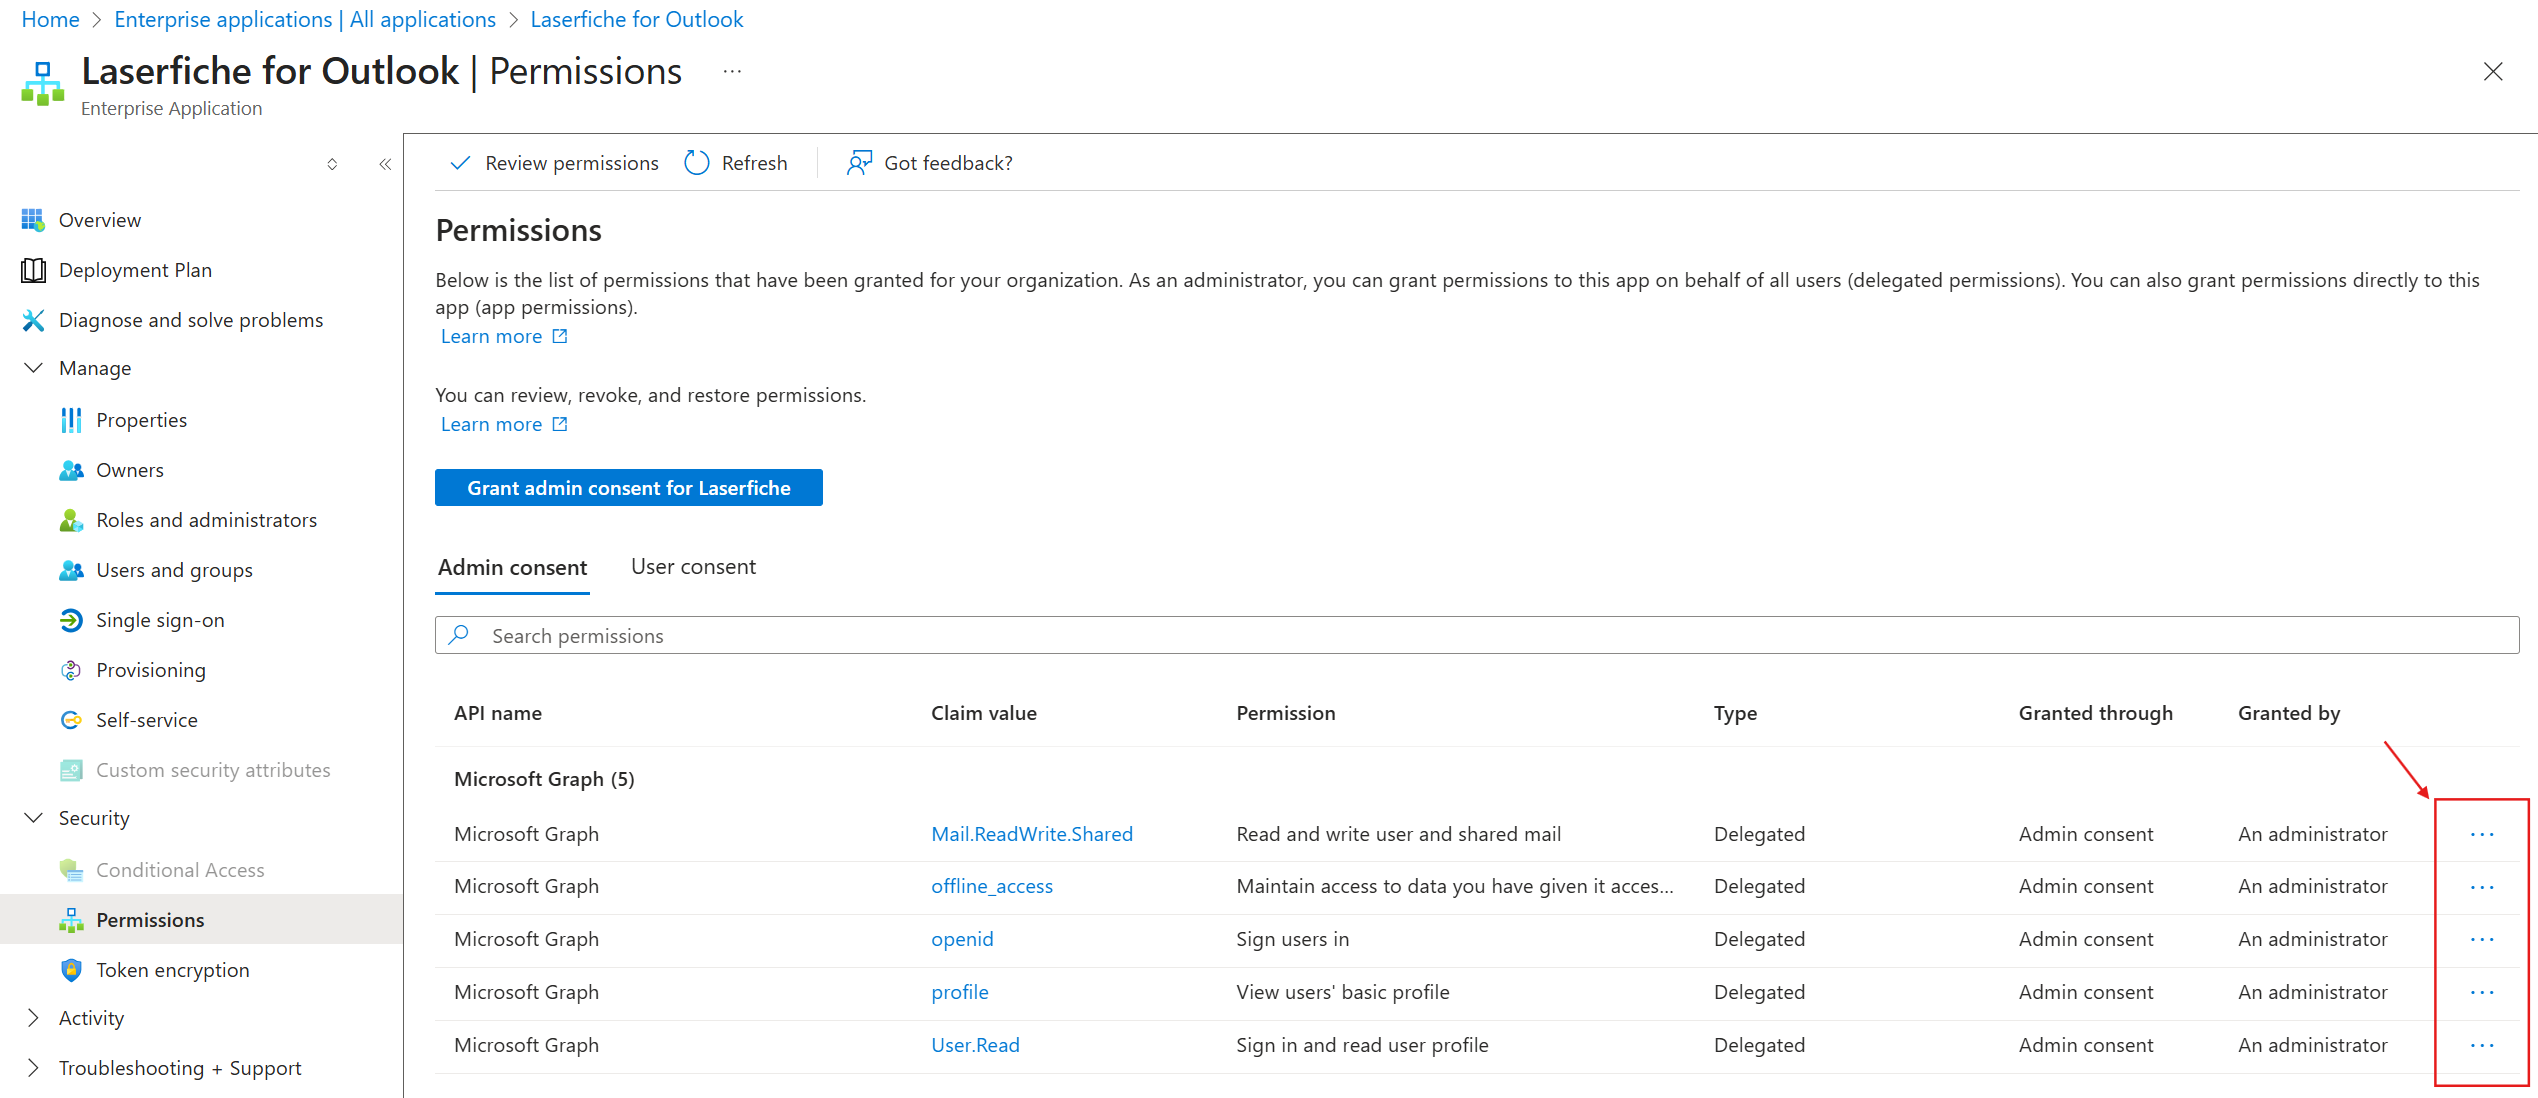Open the row menu for Mail.ReadWrite.Shared

click(x=2482, y=834)
